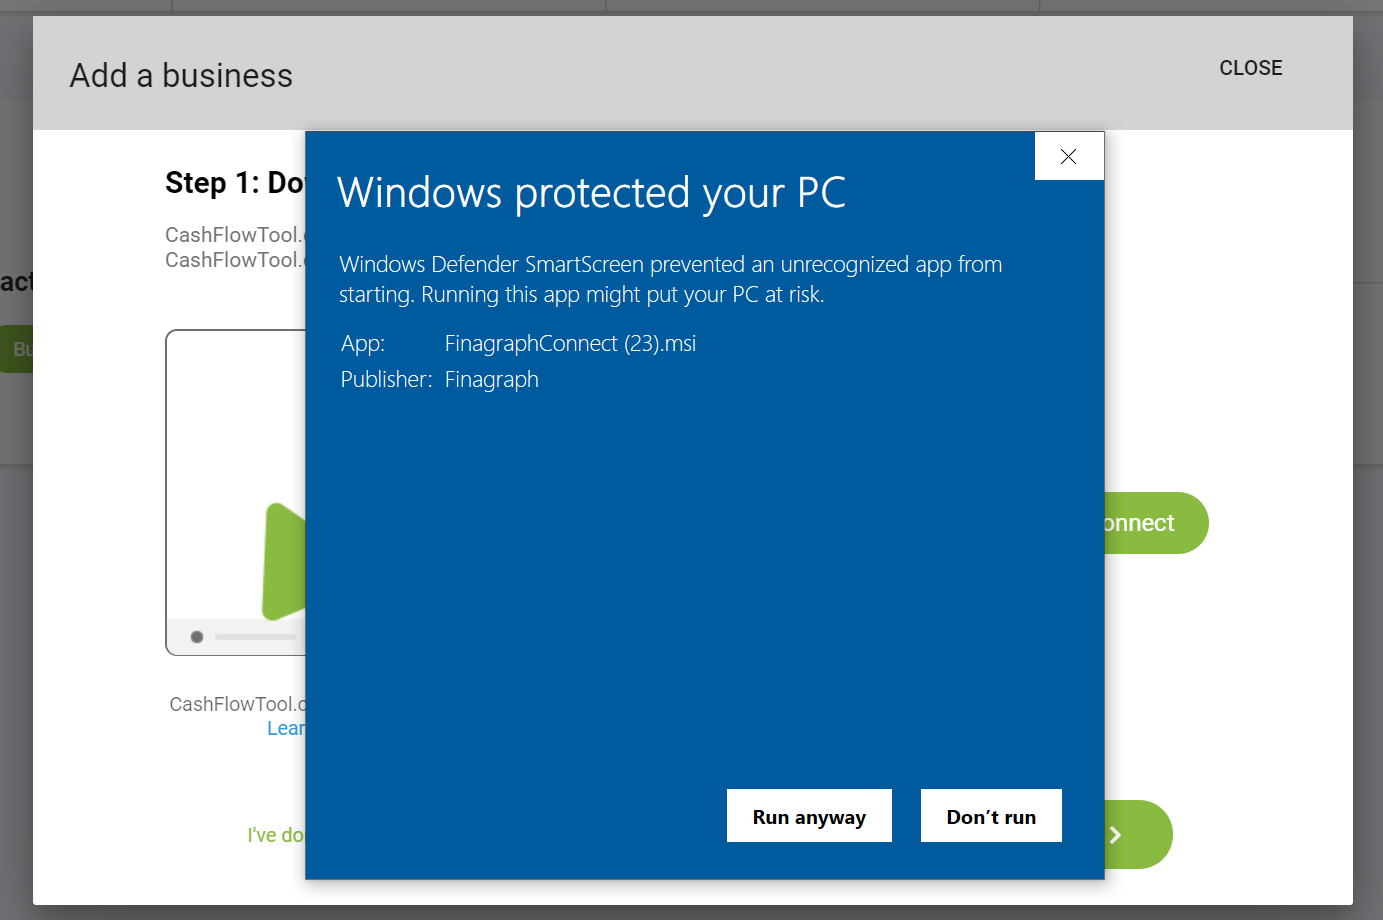Click the Add a business title
Viewport: 1383px width, 920px height.
(x=181, y=76)
